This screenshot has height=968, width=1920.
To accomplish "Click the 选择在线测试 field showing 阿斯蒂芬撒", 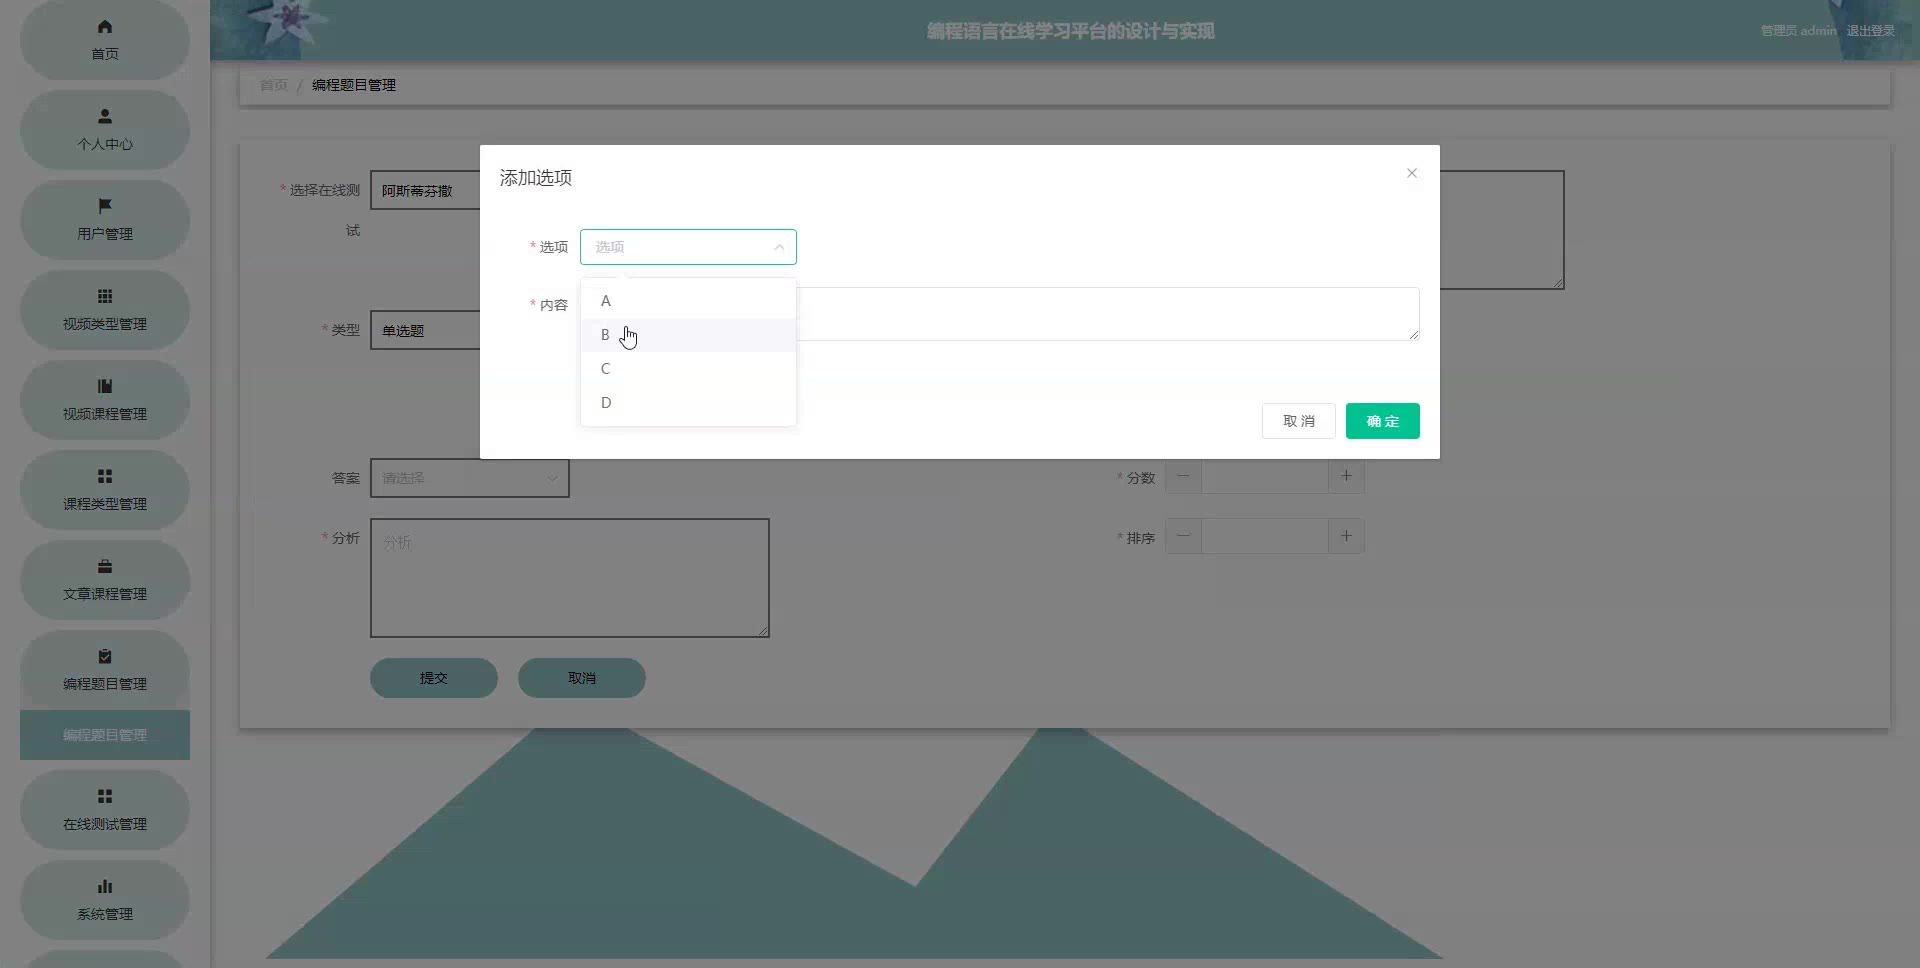I will (425, 190).
